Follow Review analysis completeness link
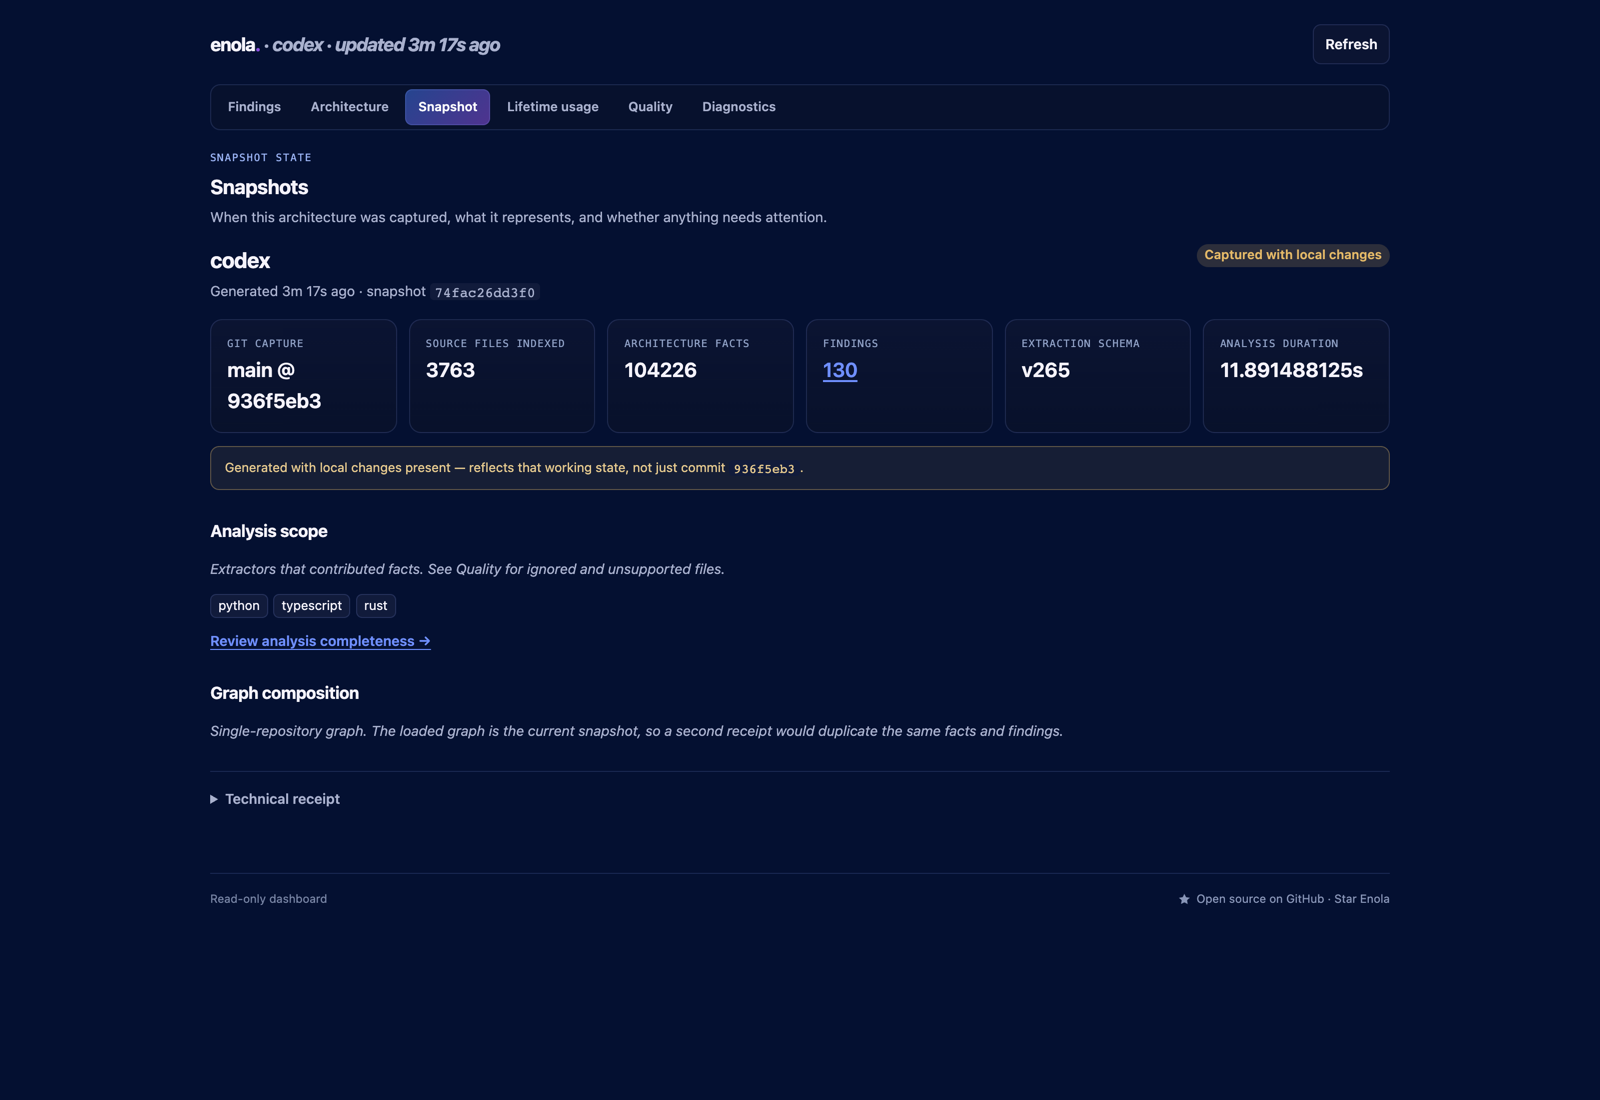1600x1100 pixels. (x=320, y=641)
